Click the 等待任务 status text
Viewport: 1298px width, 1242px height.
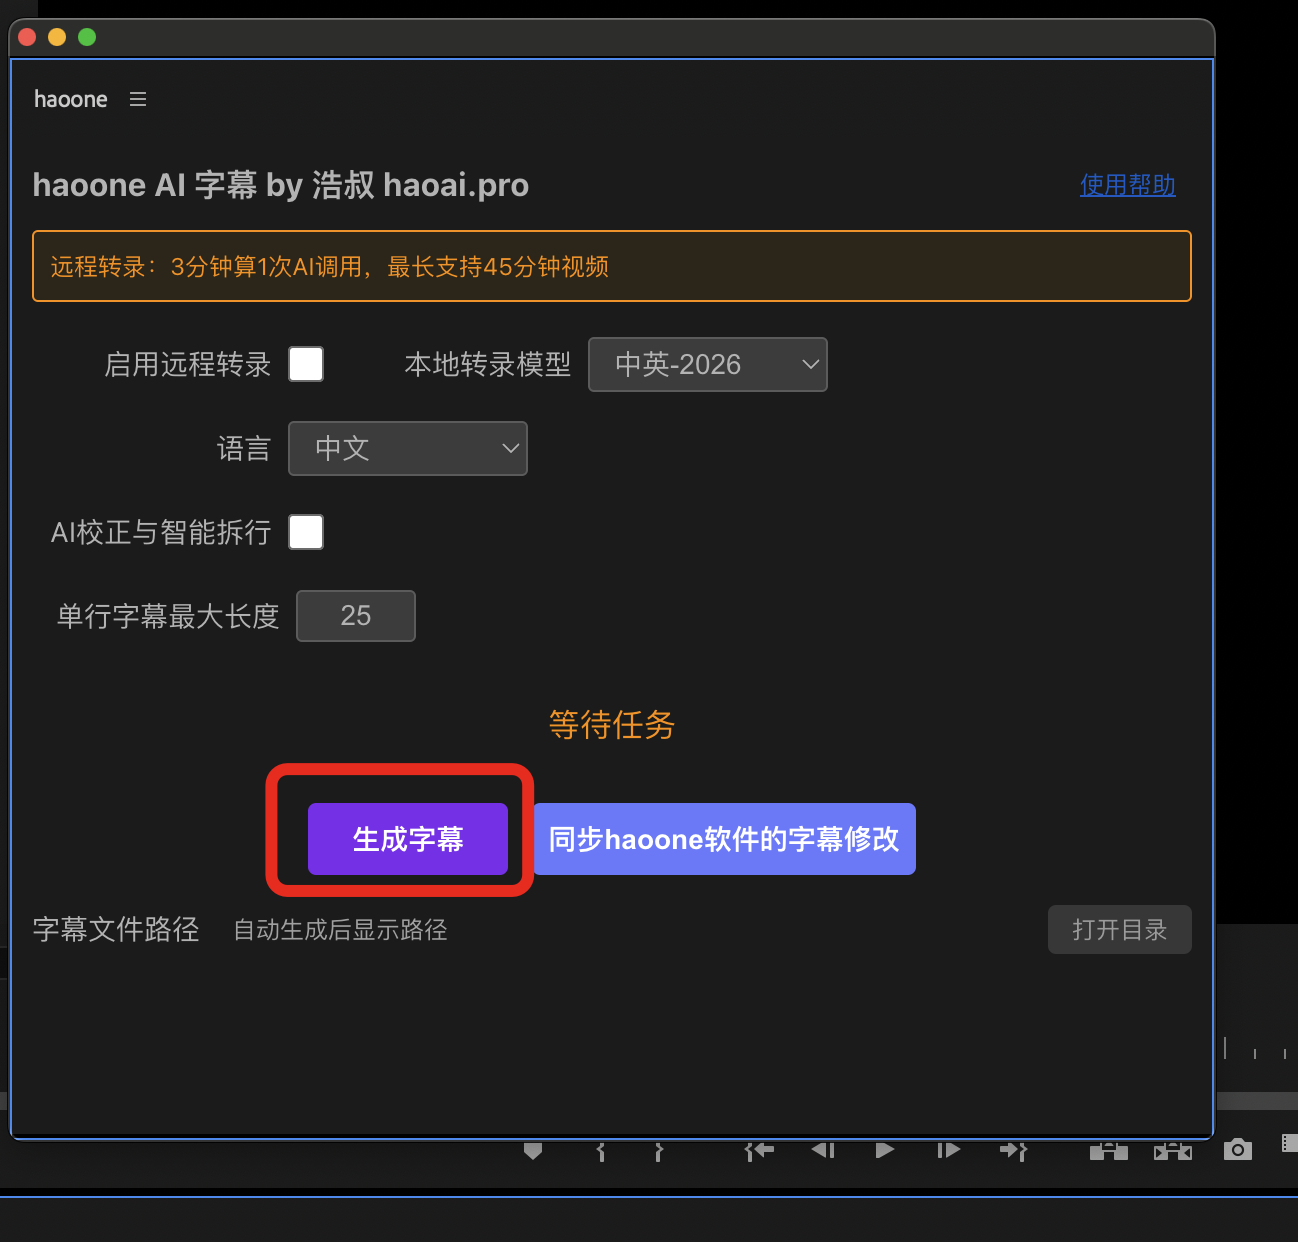pyautogui.click(x=612, y=725)
